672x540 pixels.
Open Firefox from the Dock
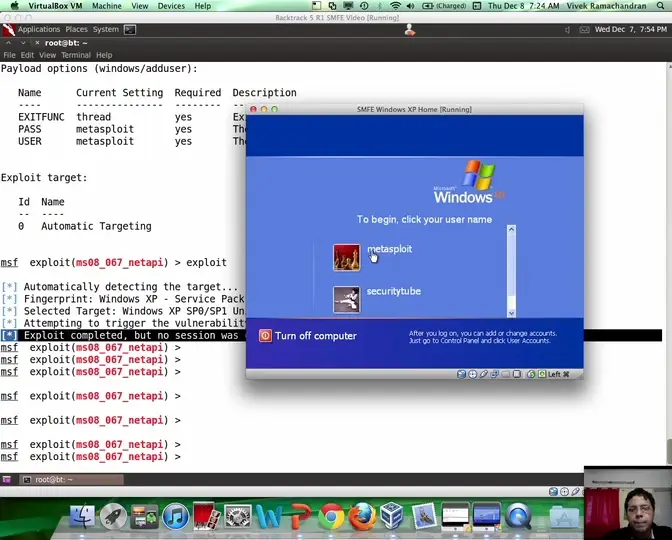point(362,516)
